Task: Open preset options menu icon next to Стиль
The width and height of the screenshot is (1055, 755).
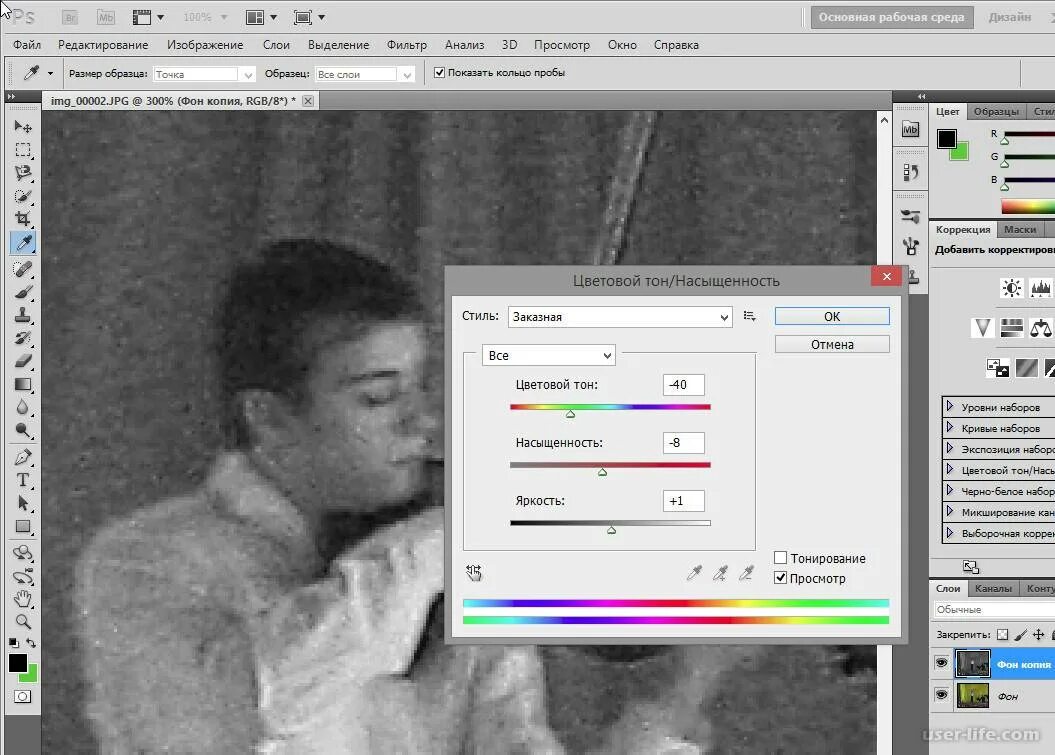Action: 750,316
